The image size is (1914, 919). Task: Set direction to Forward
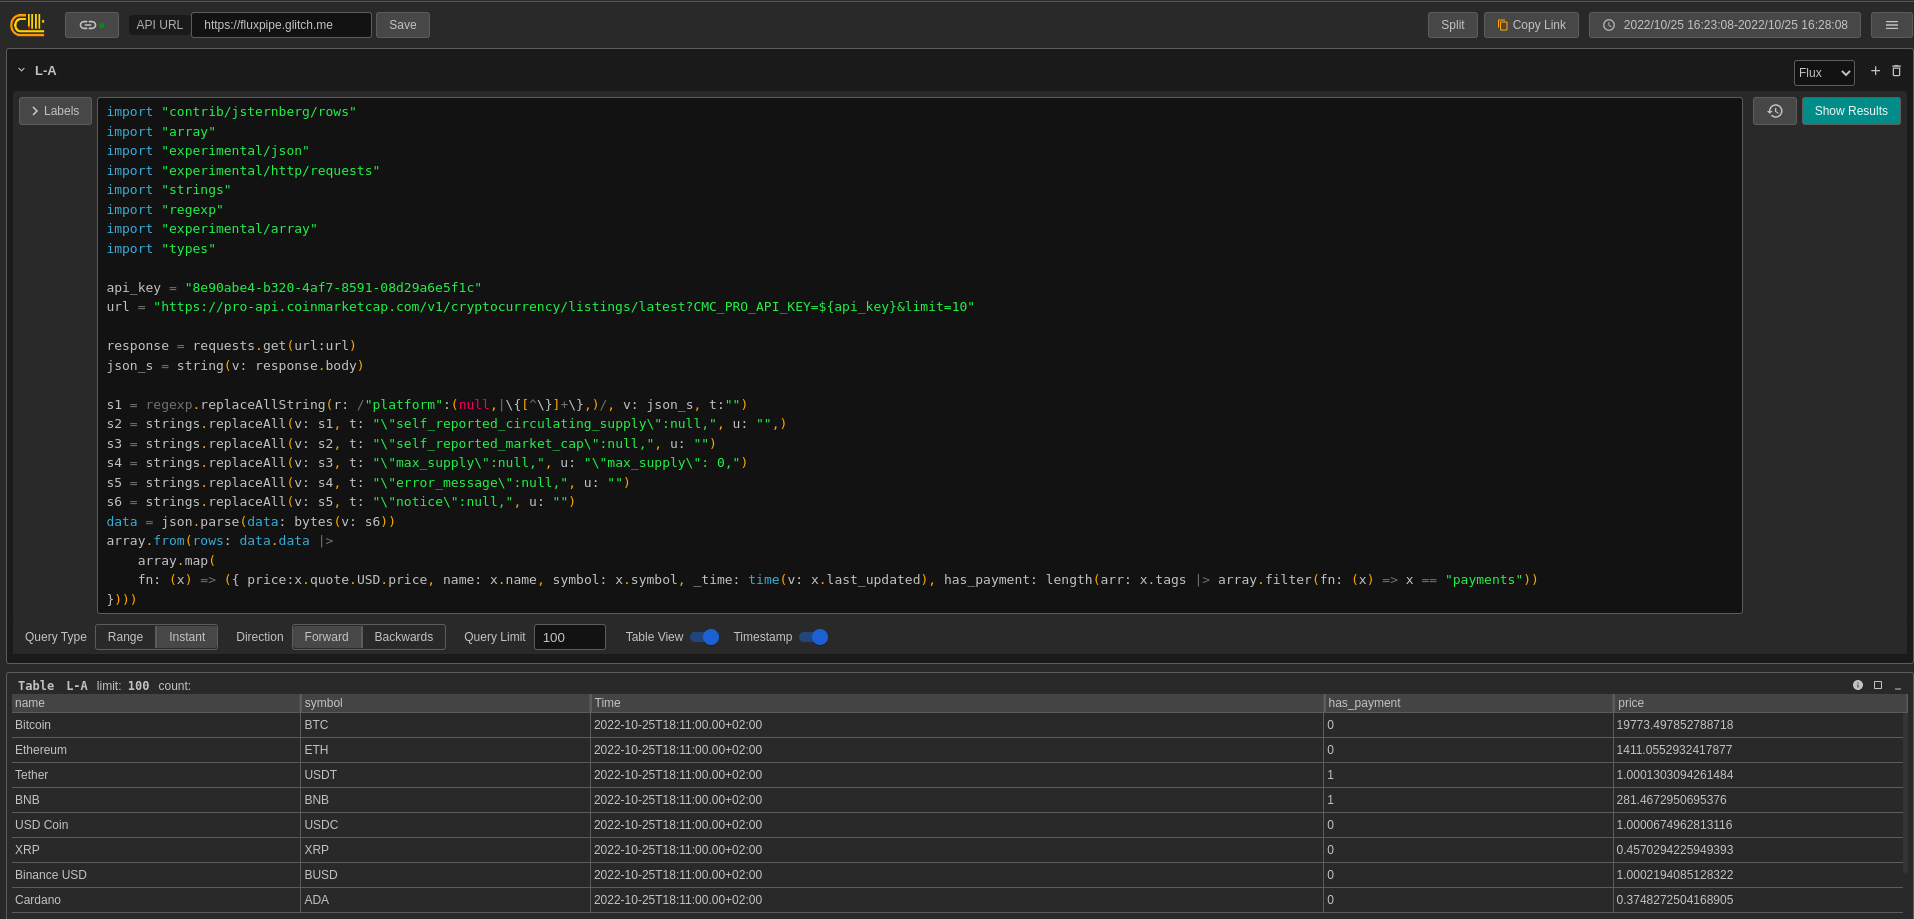pos(327,637)
